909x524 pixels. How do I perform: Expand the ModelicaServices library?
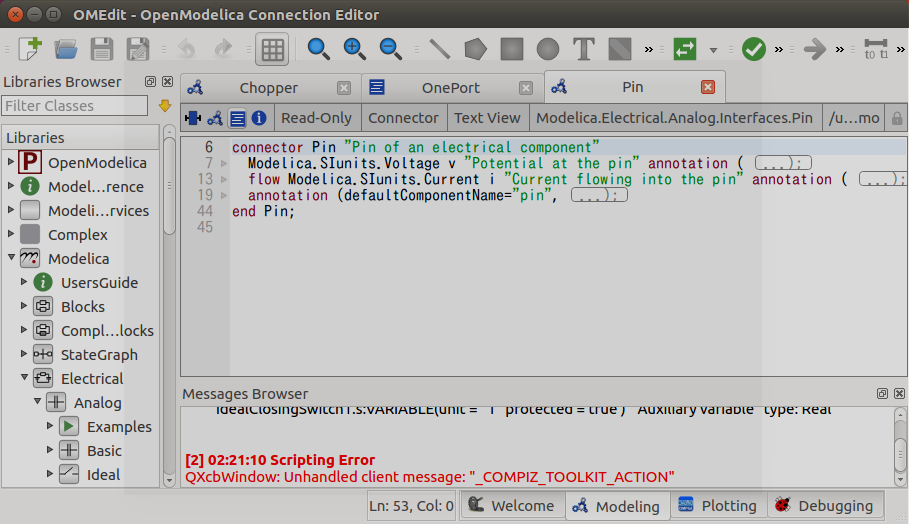pyautogui.click(x=10, y=209)
